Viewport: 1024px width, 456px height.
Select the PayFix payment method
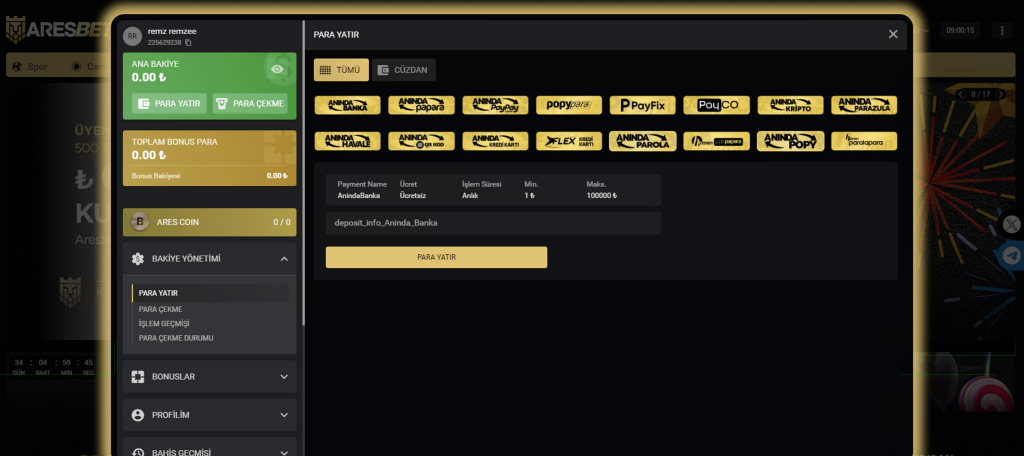[643, 105]
